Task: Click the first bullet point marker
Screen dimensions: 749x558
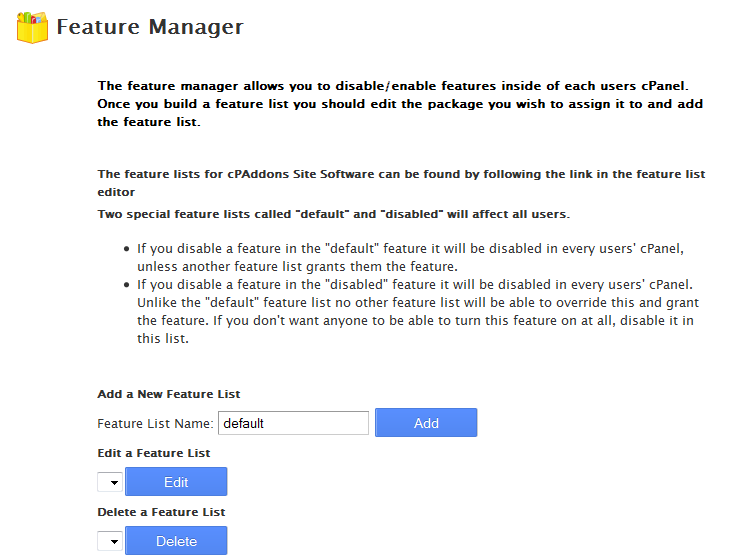Action: (126, 248)
